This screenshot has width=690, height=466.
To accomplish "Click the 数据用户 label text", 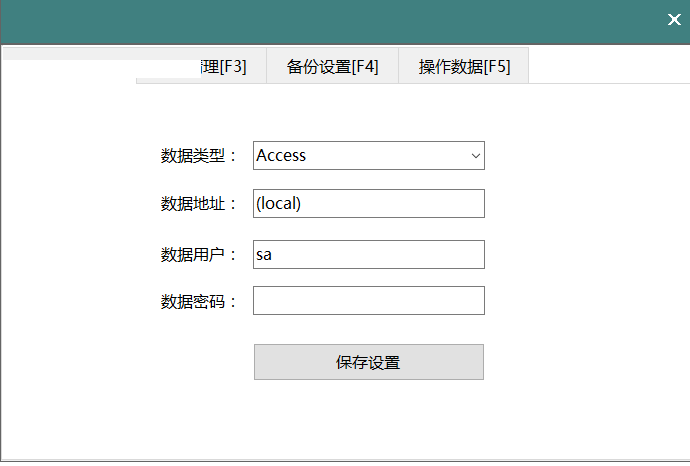I will pyautogui.click(x=199, y=255).
